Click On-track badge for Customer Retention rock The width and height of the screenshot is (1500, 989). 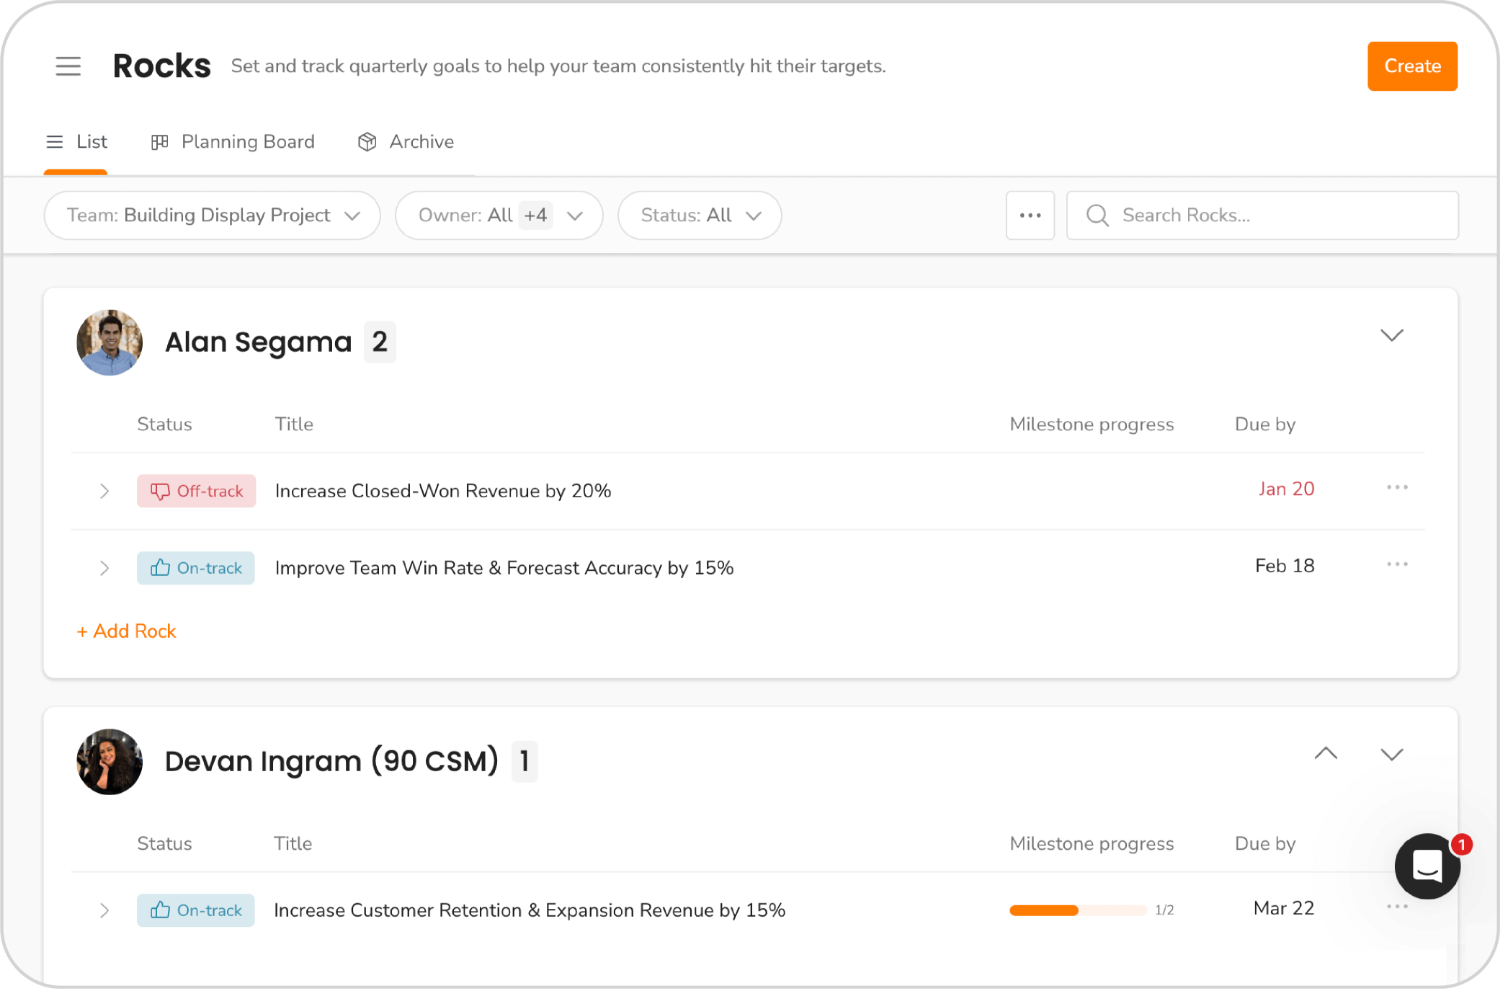point(196,910)
